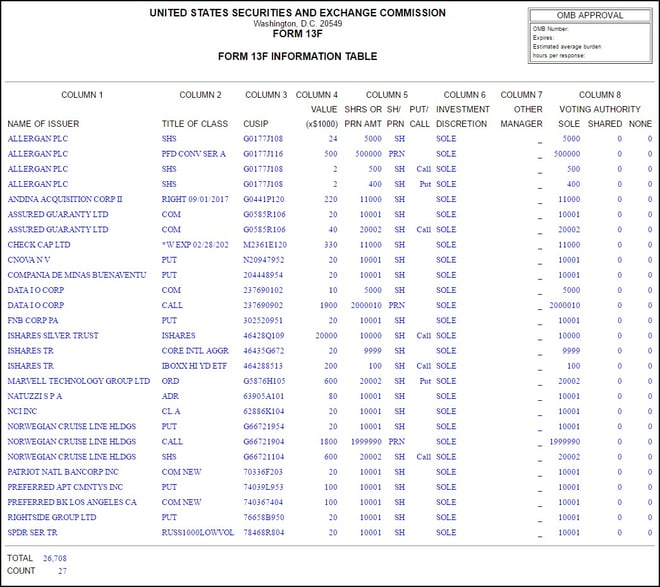Select the Estimated average burden label

[x=567, y=47]
